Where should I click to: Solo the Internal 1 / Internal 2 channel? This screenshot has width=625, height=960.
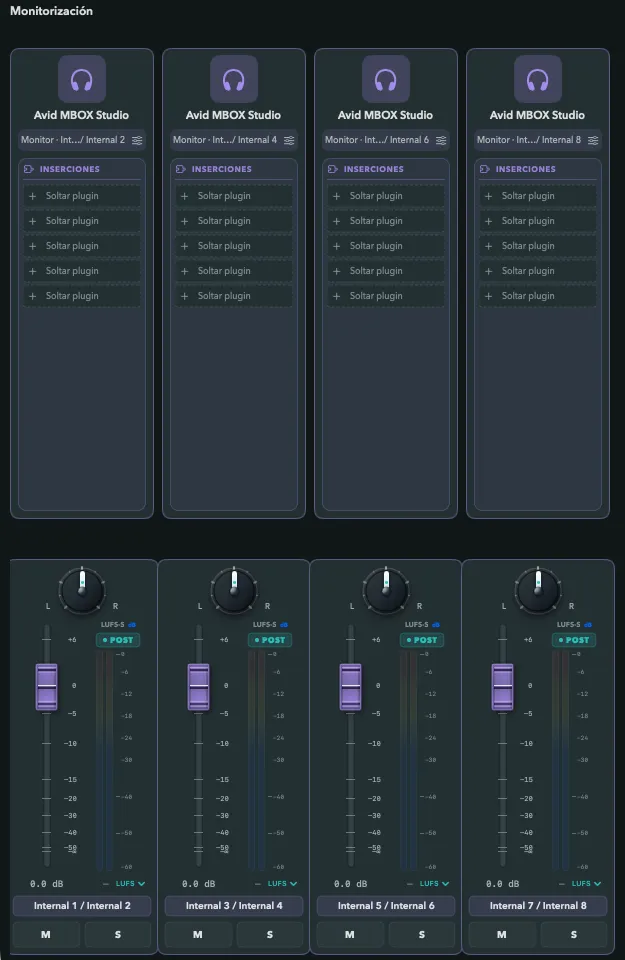[x=118, y=935]
